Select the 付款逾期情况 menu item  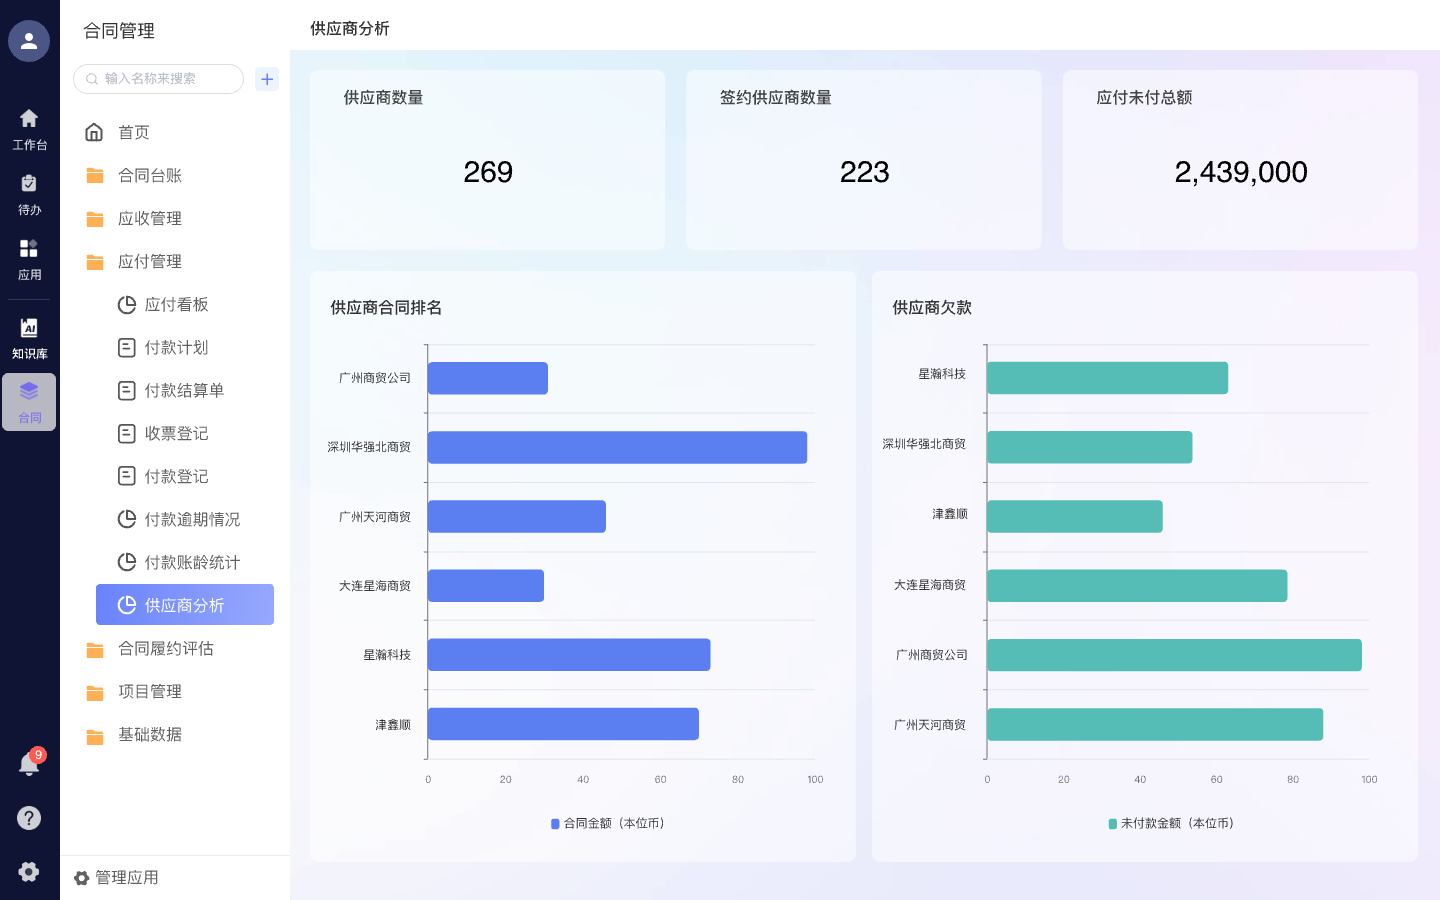(192, 520)
